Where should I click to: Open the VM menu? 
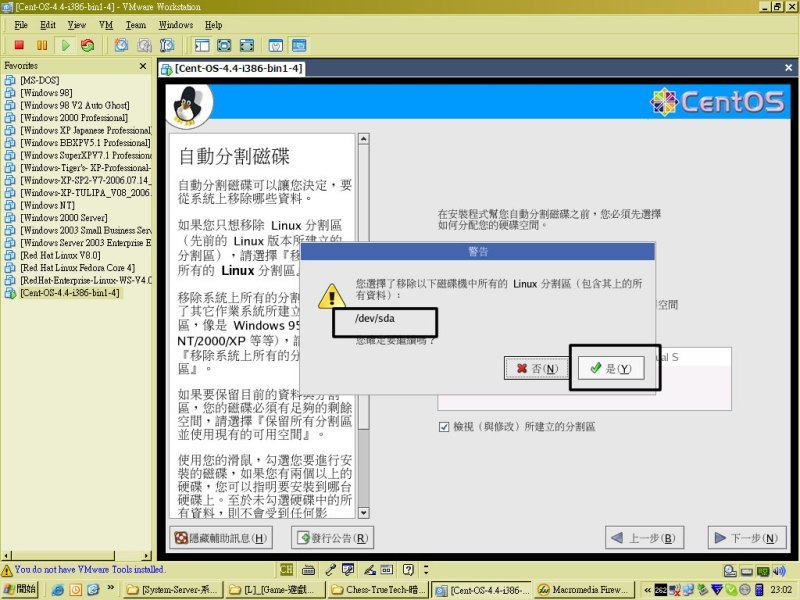(x=106, y=25)
